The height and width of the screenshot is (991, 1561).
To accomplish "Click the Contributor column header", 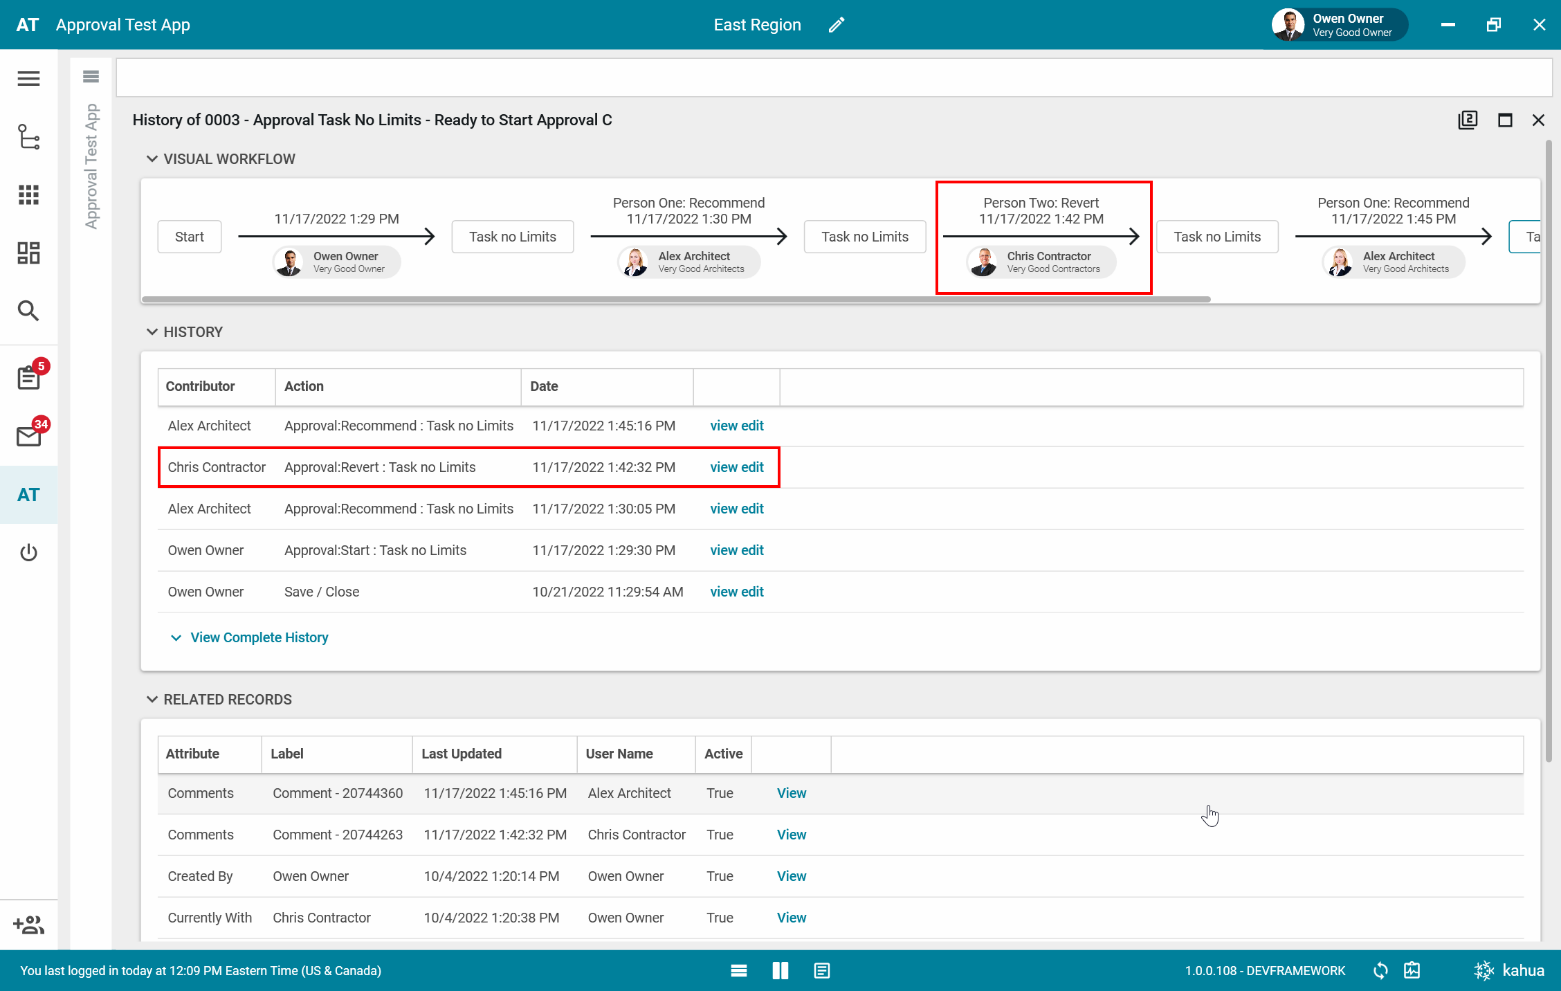I will tap(201, 386).
